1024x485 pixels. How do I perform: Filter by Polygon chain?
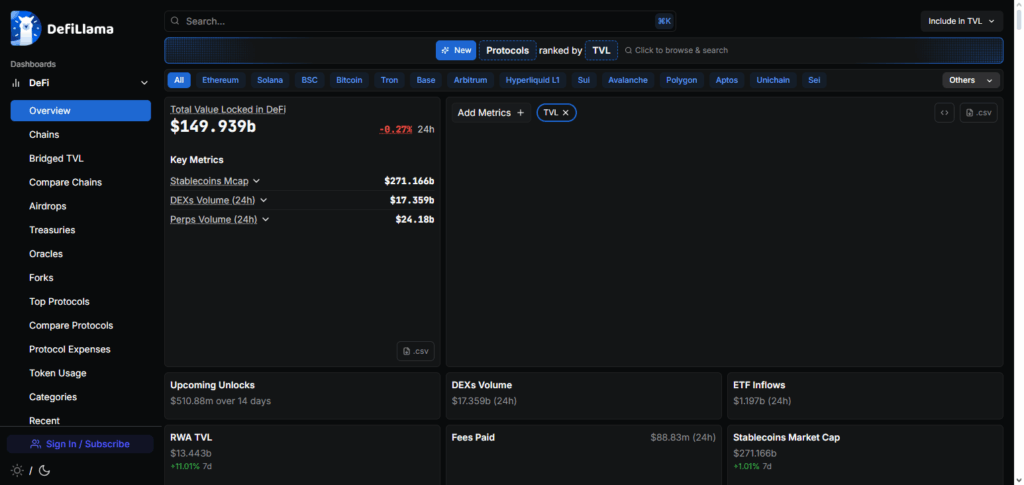[x=681, y=80]
